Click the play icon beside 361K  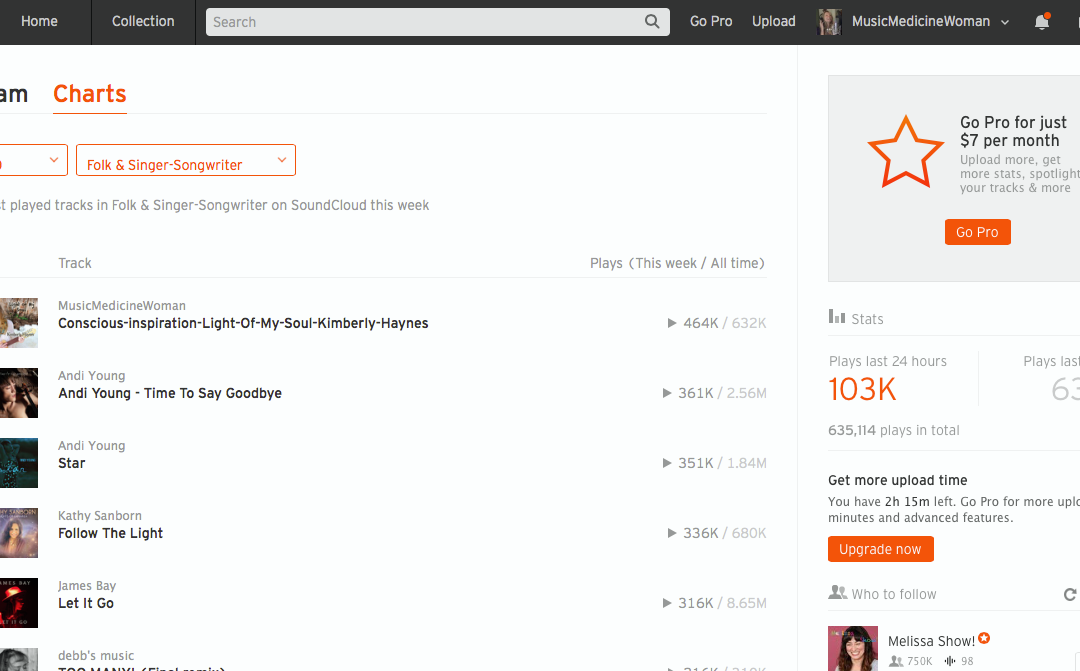tap(667, 393)
